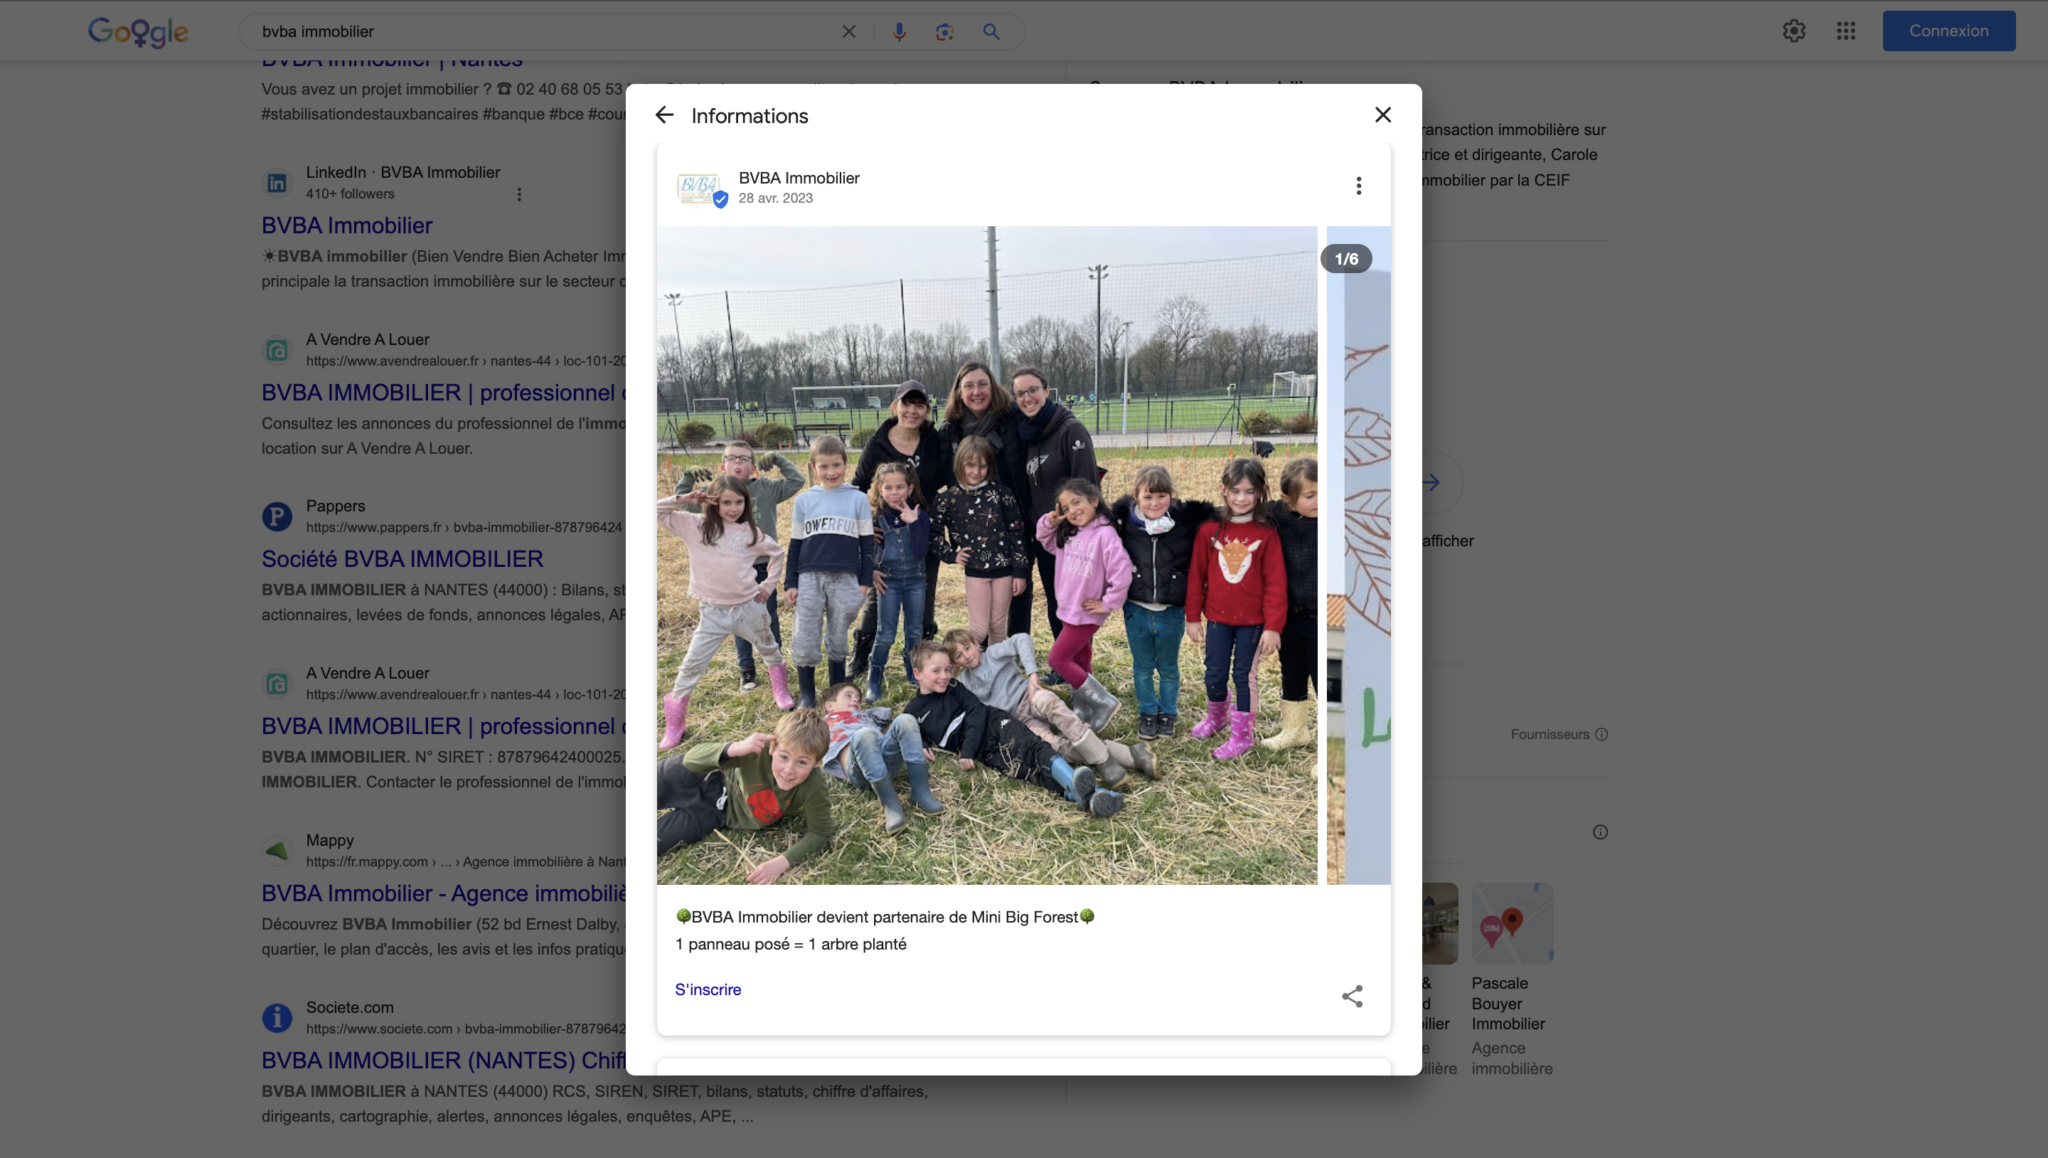
Task: Click the verified badge on BVBA Immobilier profile
Action: coord(722,199)
